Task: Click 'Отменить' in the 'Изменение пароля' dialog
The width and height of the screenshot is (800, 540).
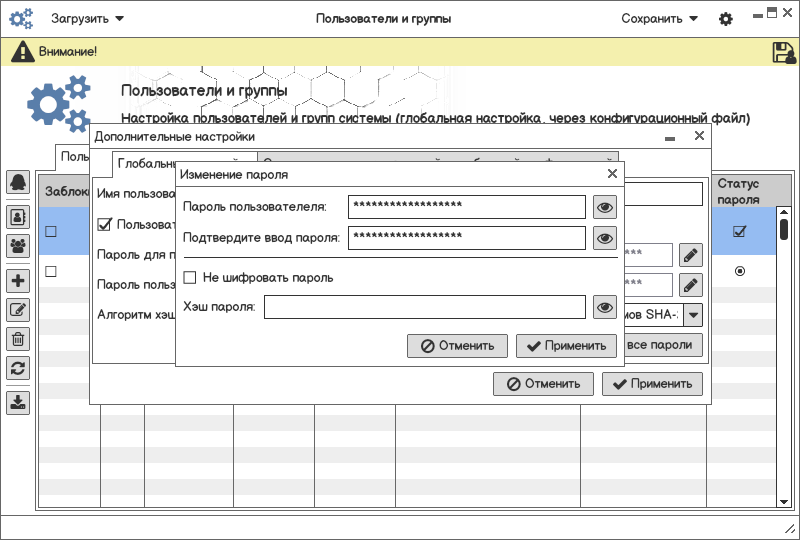Action: pos(457,346)
